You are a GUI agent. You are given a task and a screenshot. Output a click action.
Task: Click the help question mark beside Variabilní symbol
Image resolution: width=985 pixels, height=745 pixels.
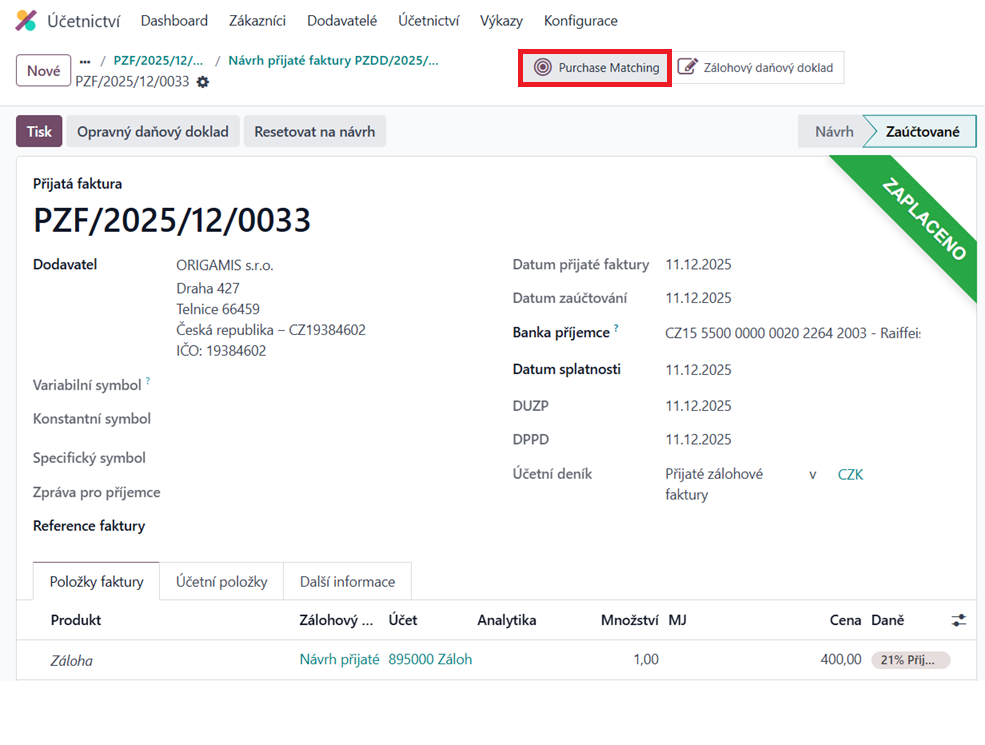(x=148, y=380)
